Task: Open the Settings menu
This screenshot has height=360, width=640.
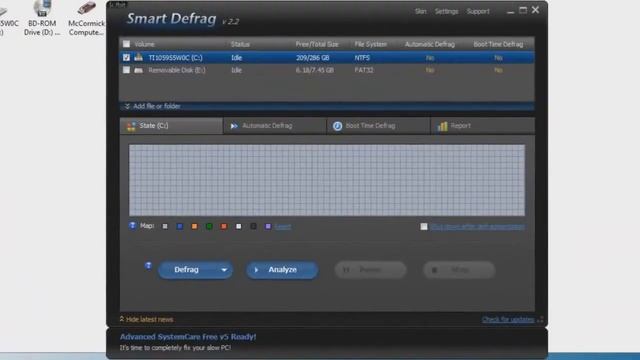Action: click(446, 11)
